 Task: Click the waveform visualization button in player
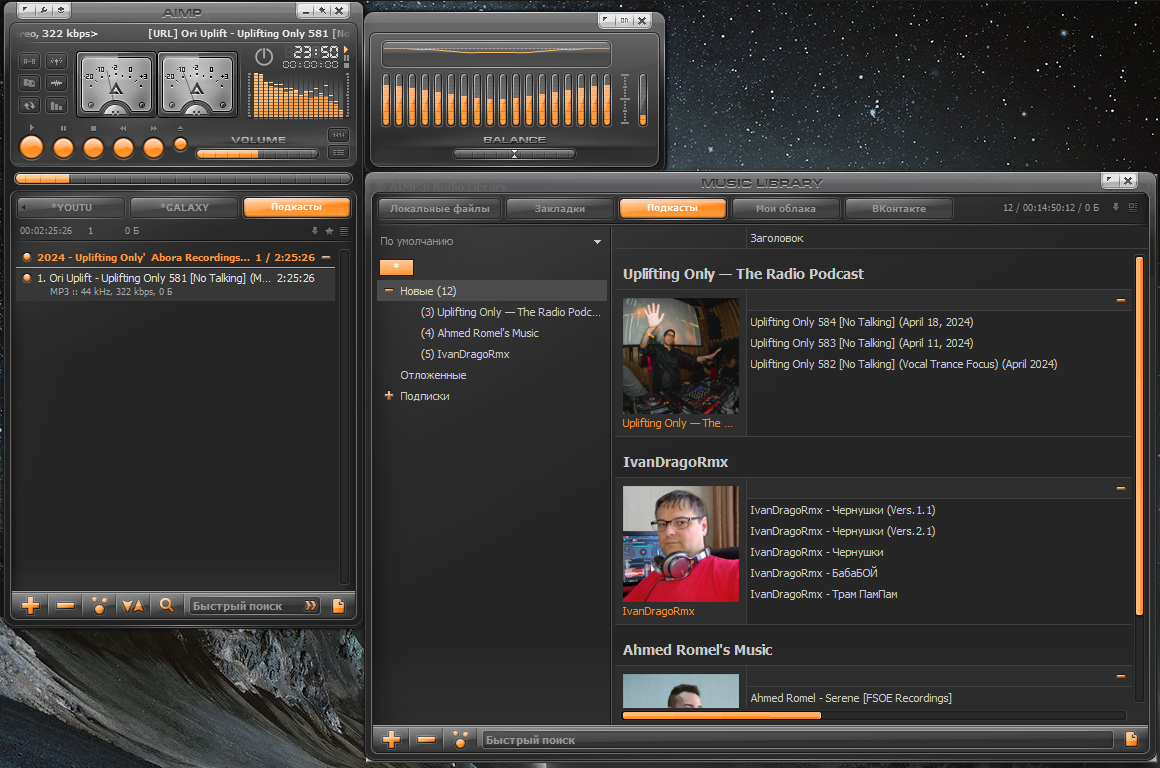pyautogui.click(x=56, y=84)
